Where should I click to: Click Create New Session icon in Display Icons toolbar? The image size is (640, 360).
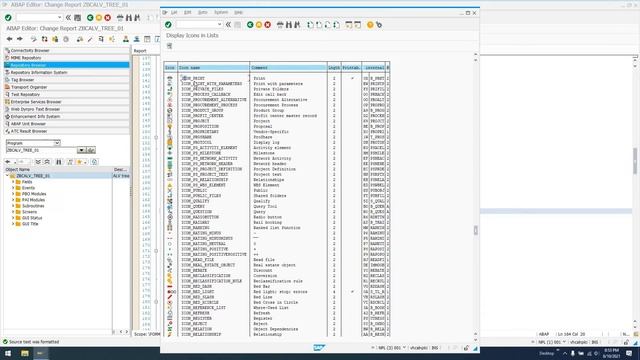point(349,25)
